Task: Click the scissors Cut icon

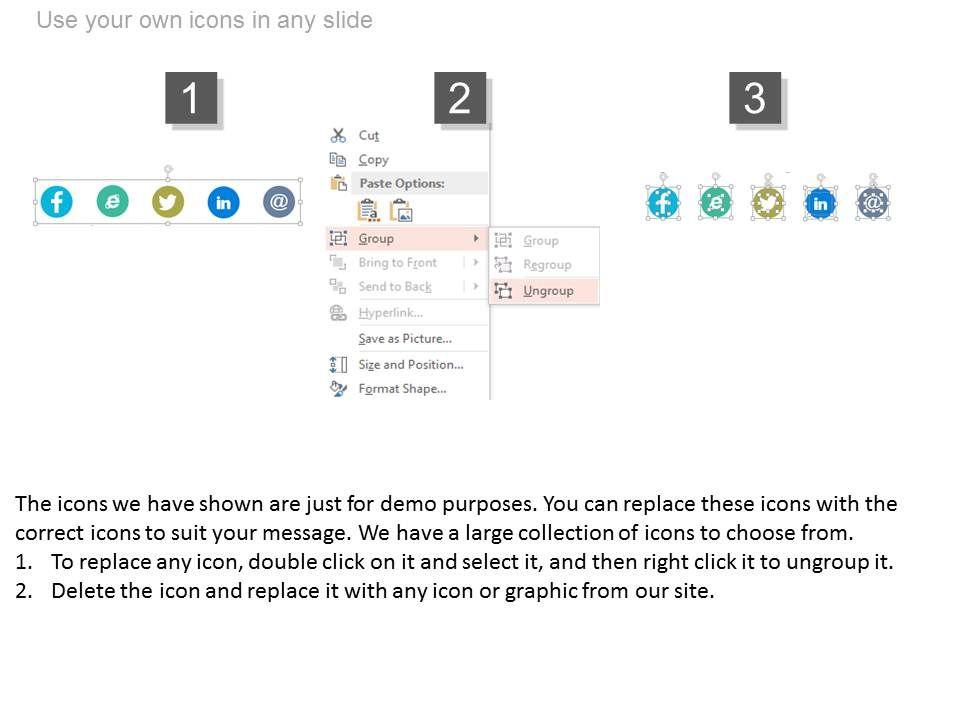Action: 338,135
